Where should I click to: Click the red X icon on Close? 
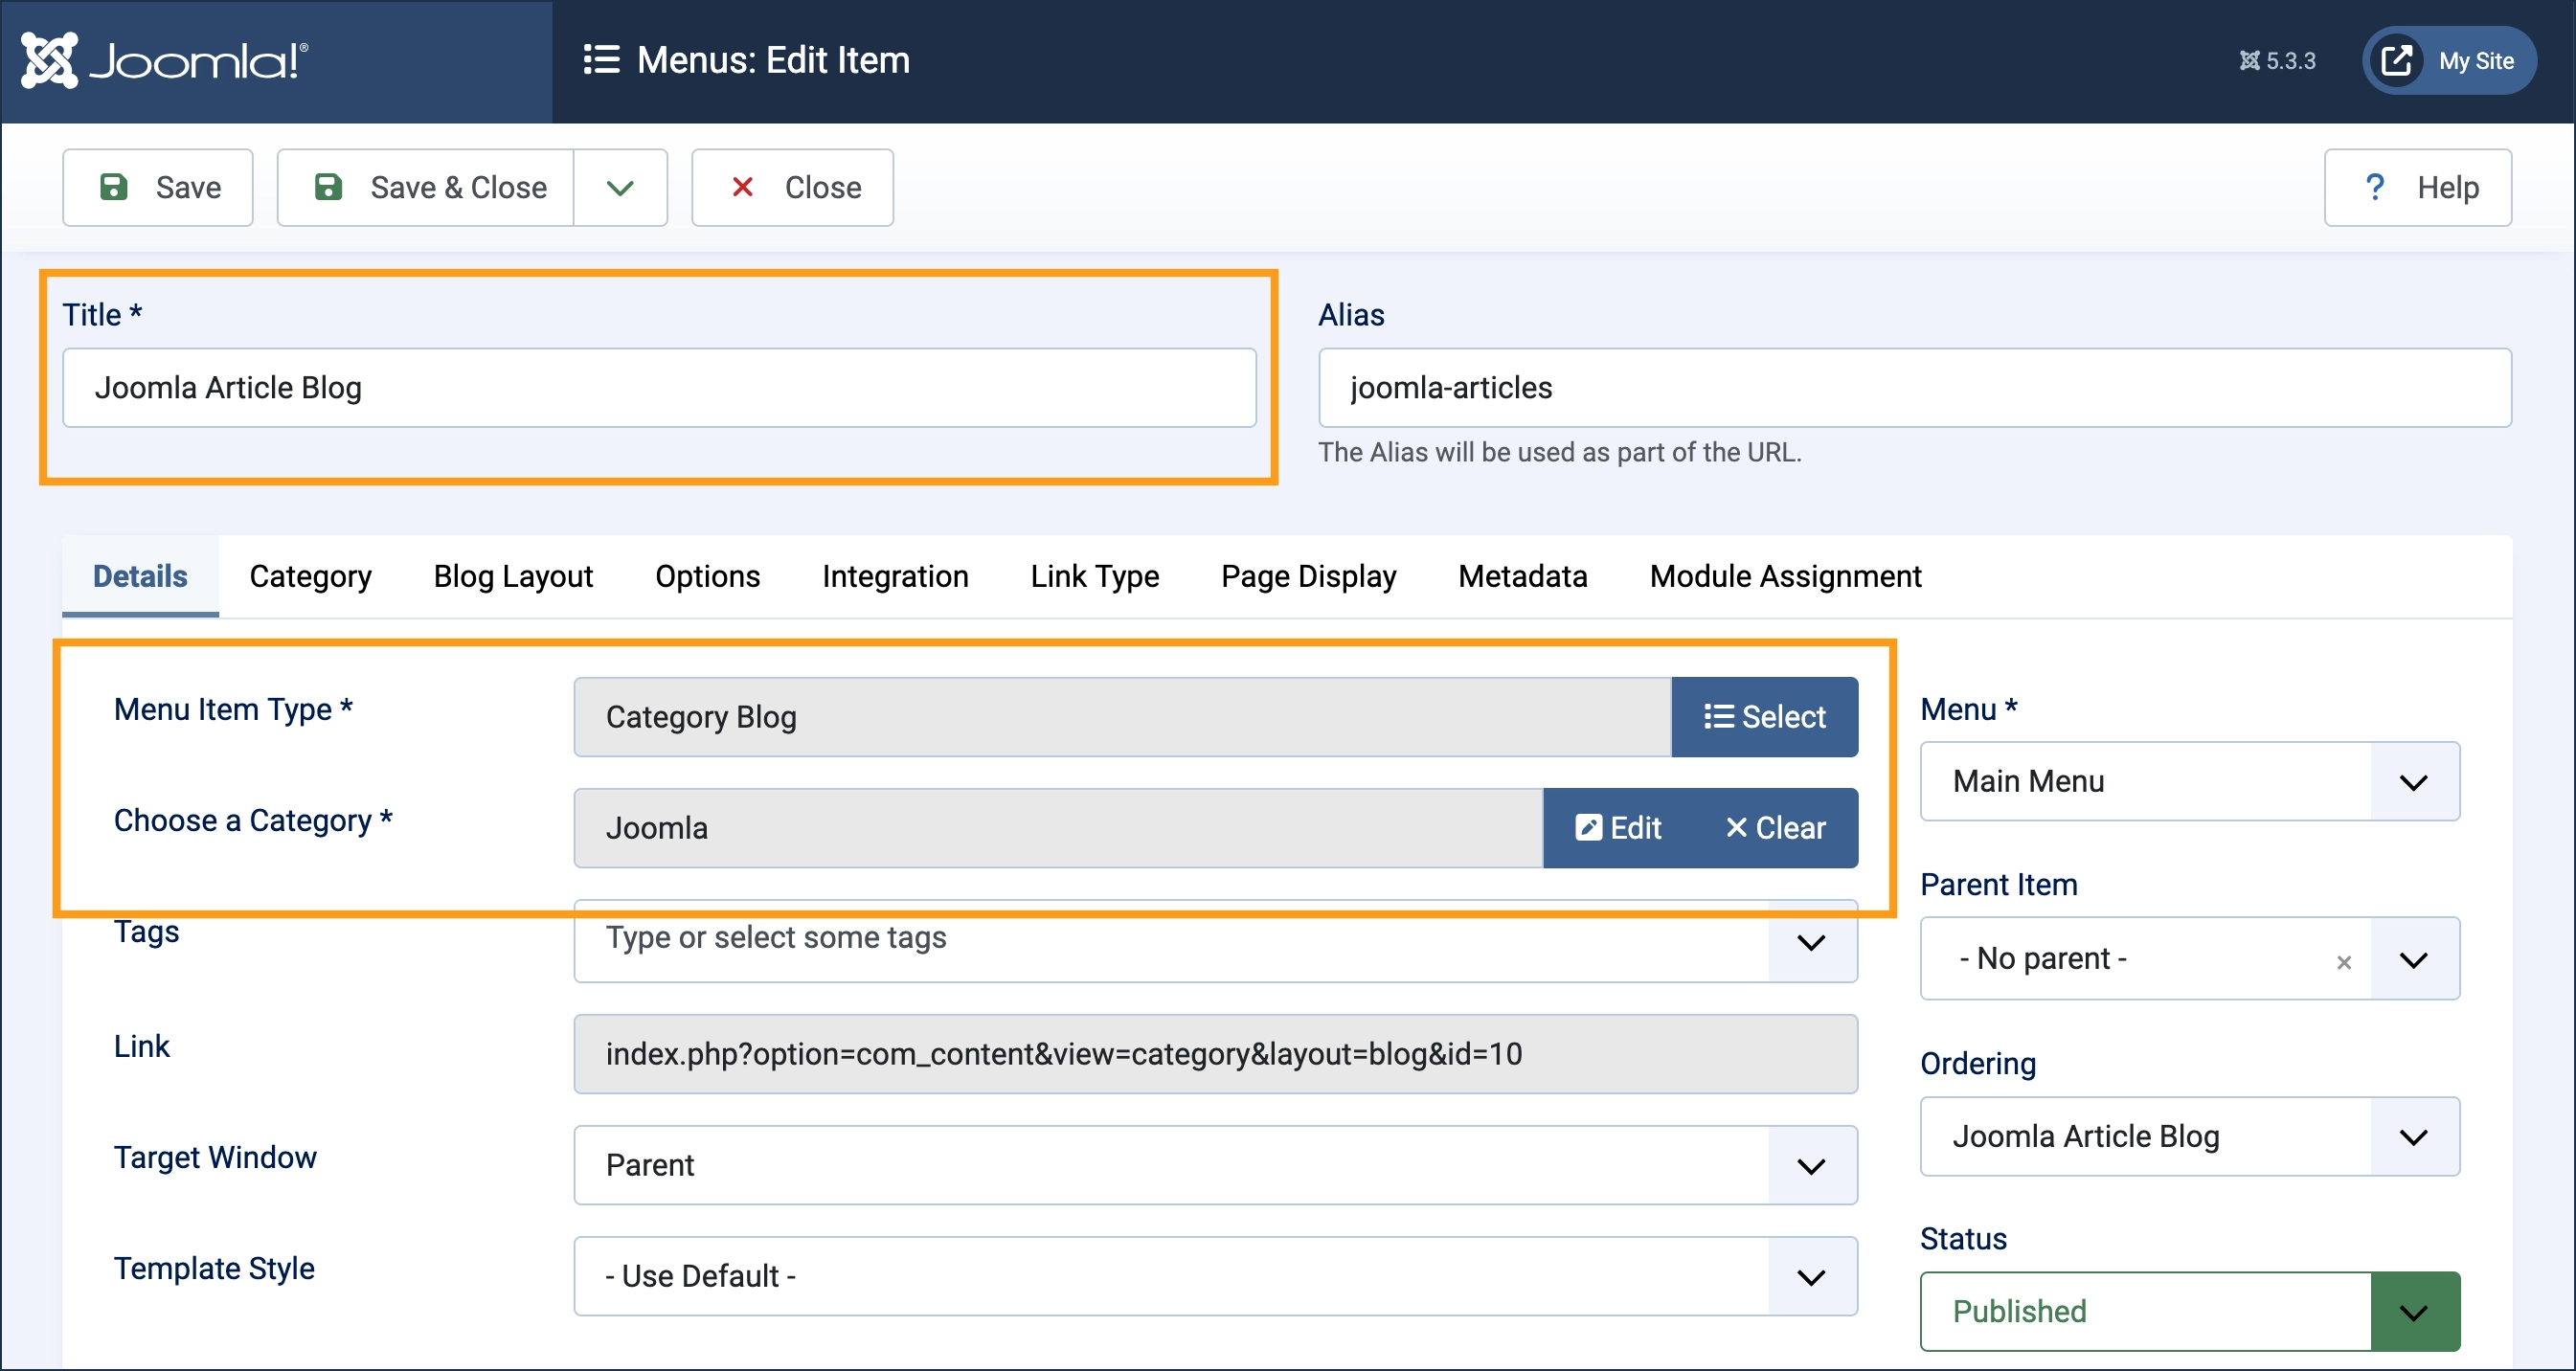coord(743,187)
